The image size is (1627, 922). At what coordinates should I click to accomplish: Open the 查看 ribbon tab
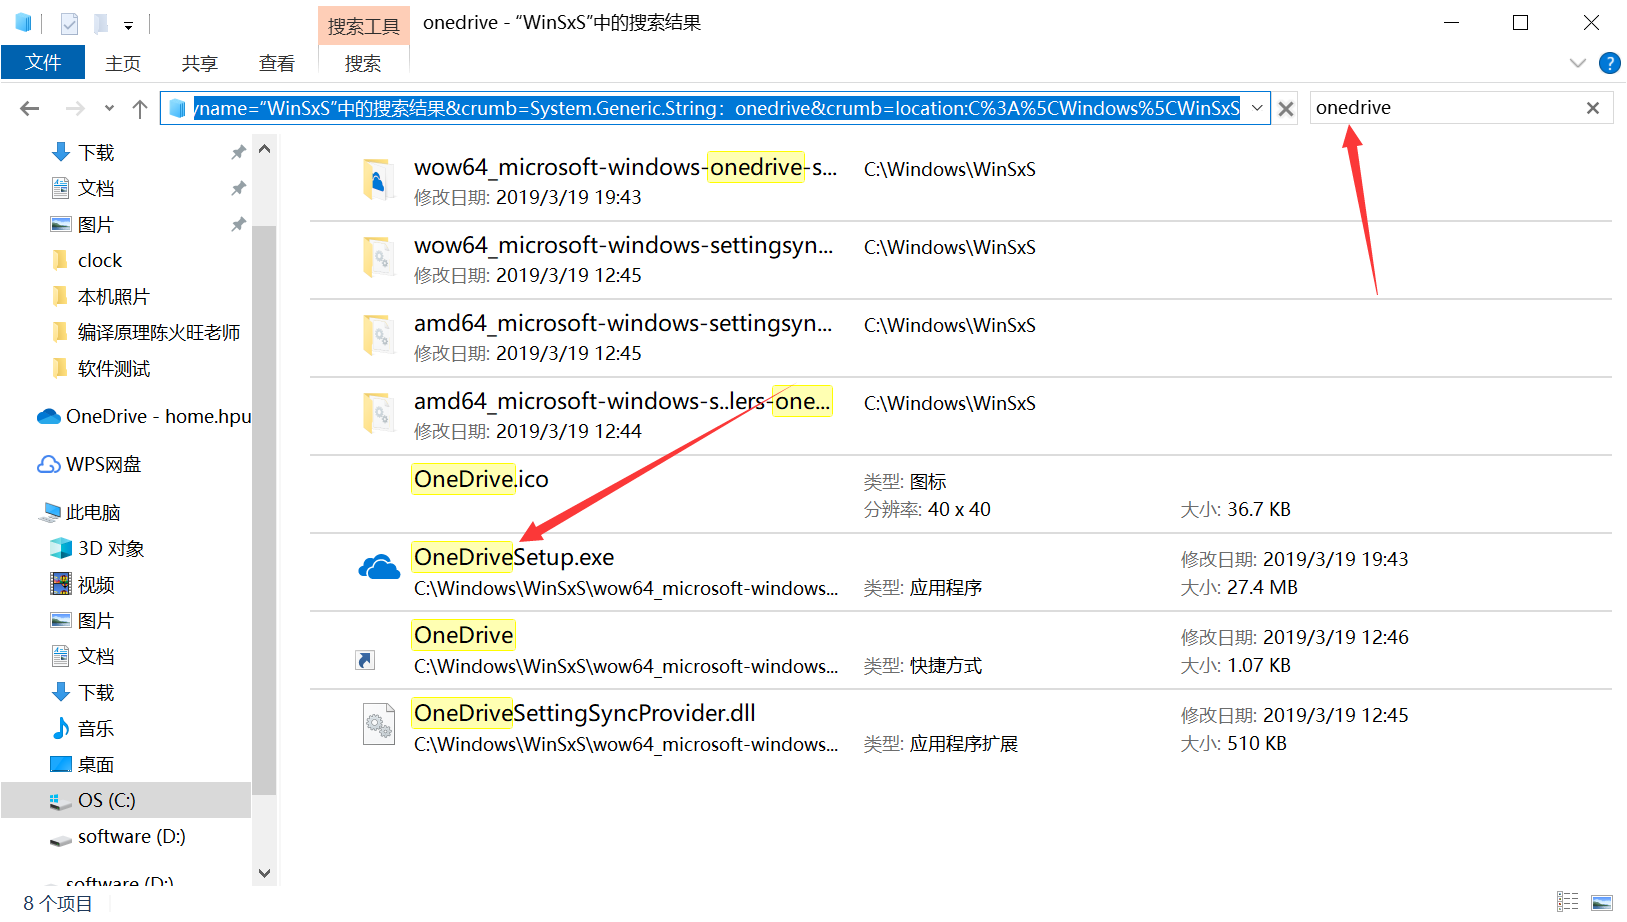click(277, 63)
